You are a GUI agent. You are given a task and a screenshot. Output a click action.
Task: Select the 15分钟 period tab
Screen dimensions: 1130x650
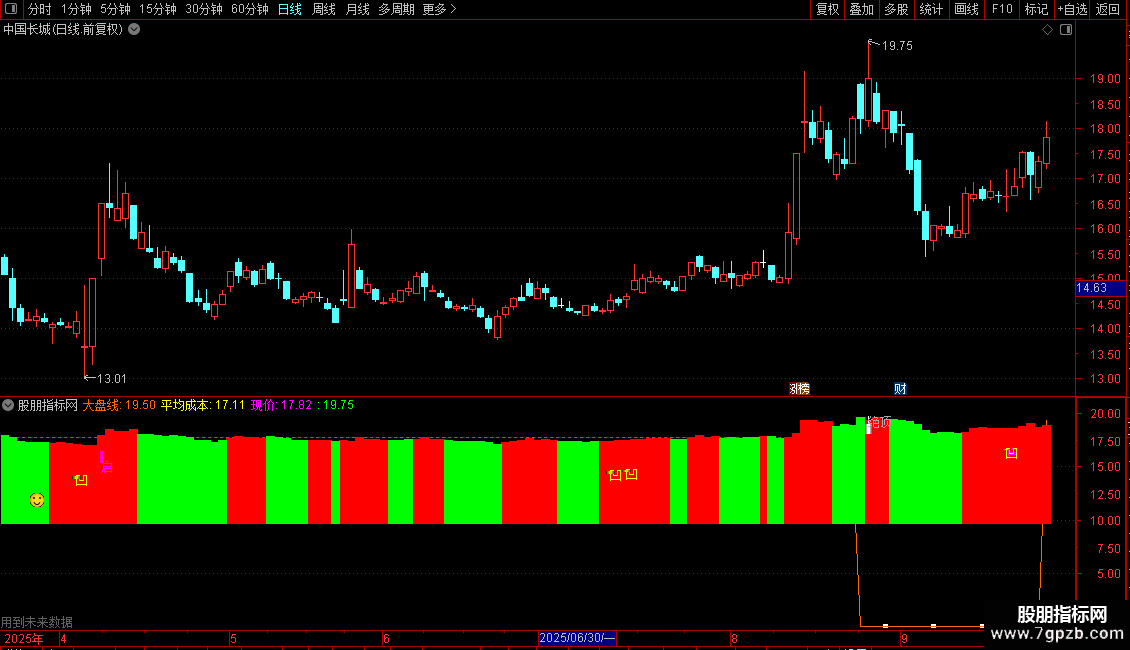157,9
